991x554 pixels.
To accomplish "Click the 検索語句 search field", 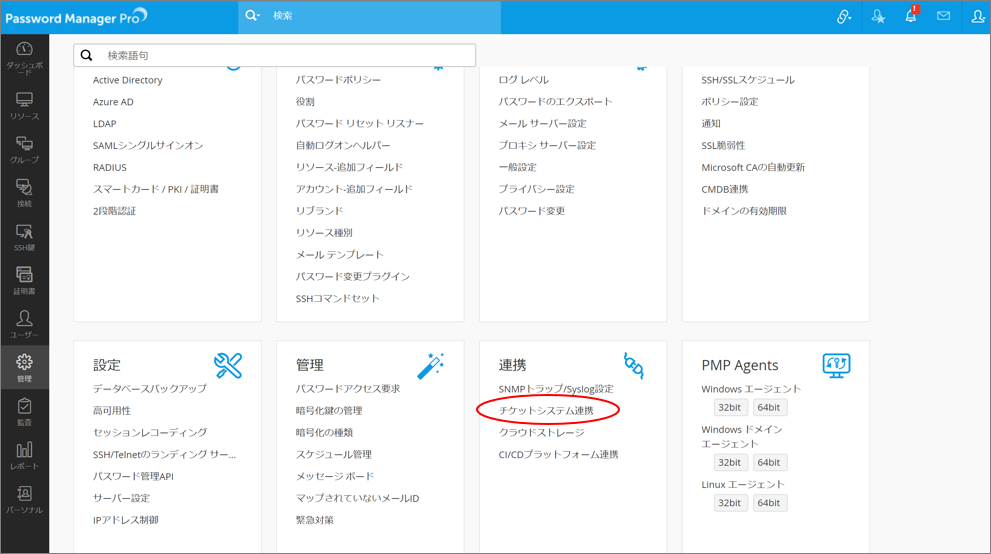I will [x=285, y=56].
